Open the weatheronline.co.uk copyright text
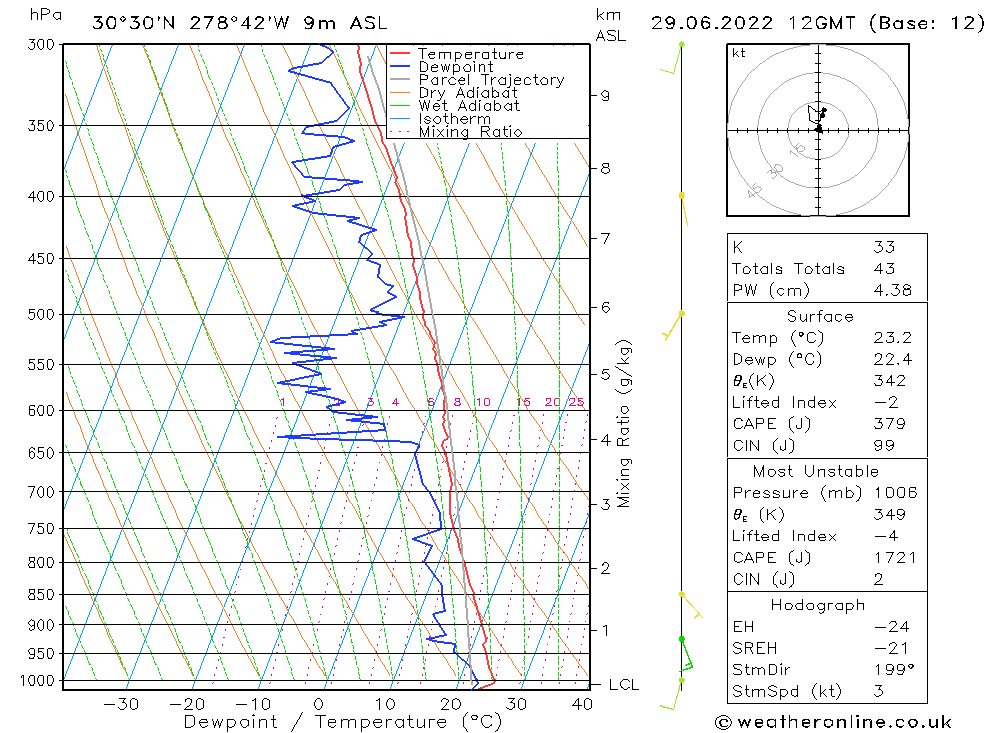The width and height of the screenshot is (1000, 733). 834,722
